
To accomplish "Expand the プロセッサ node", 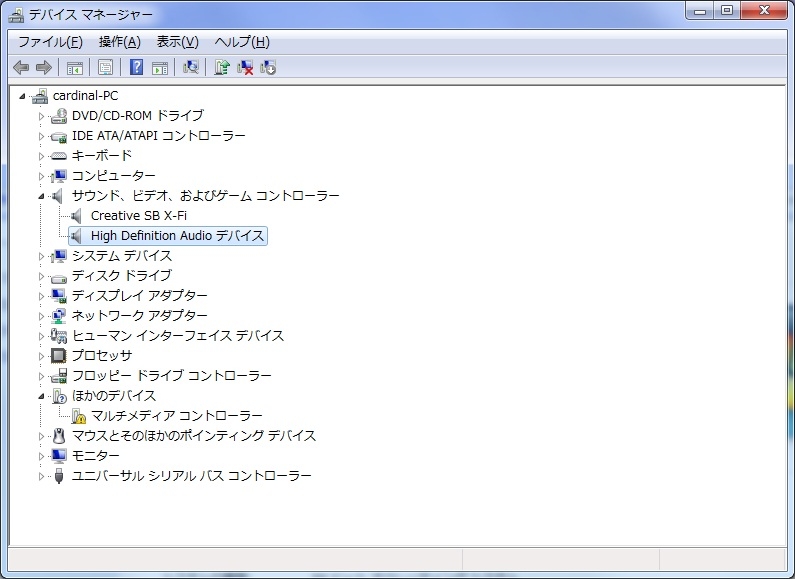I will tap(42, 356).
